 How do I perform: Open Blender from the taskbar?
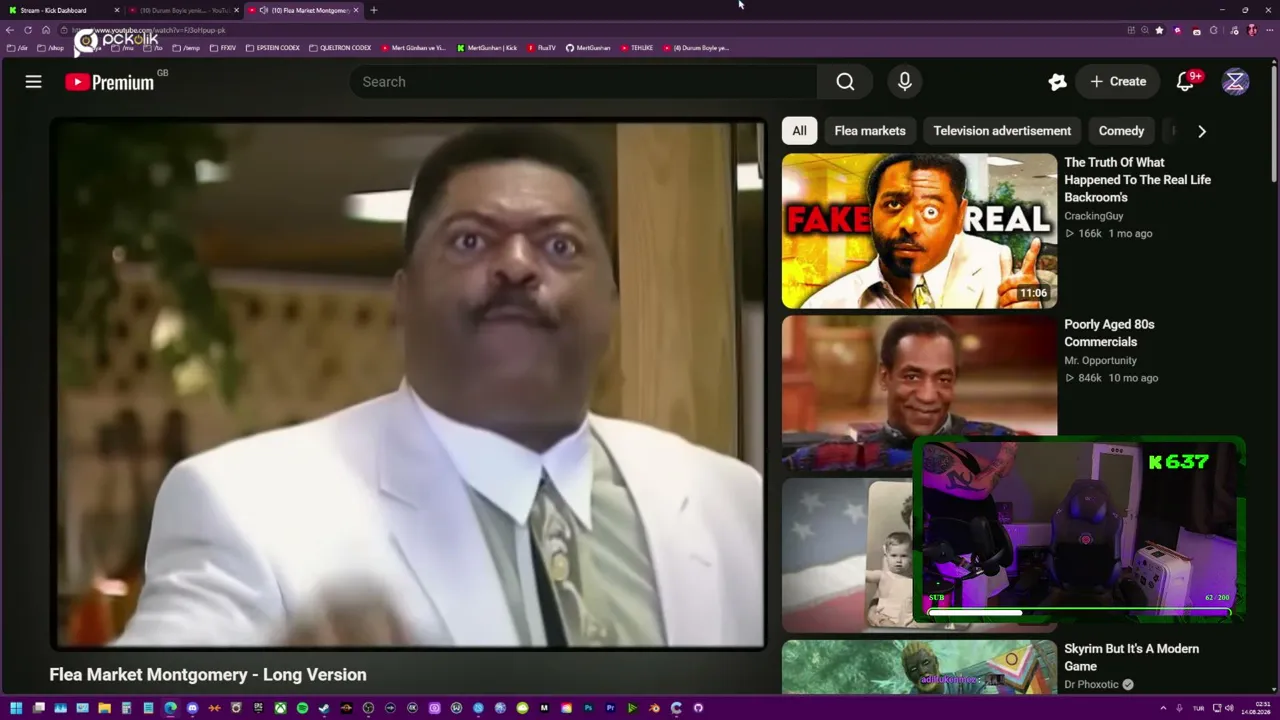click(654, 708)
